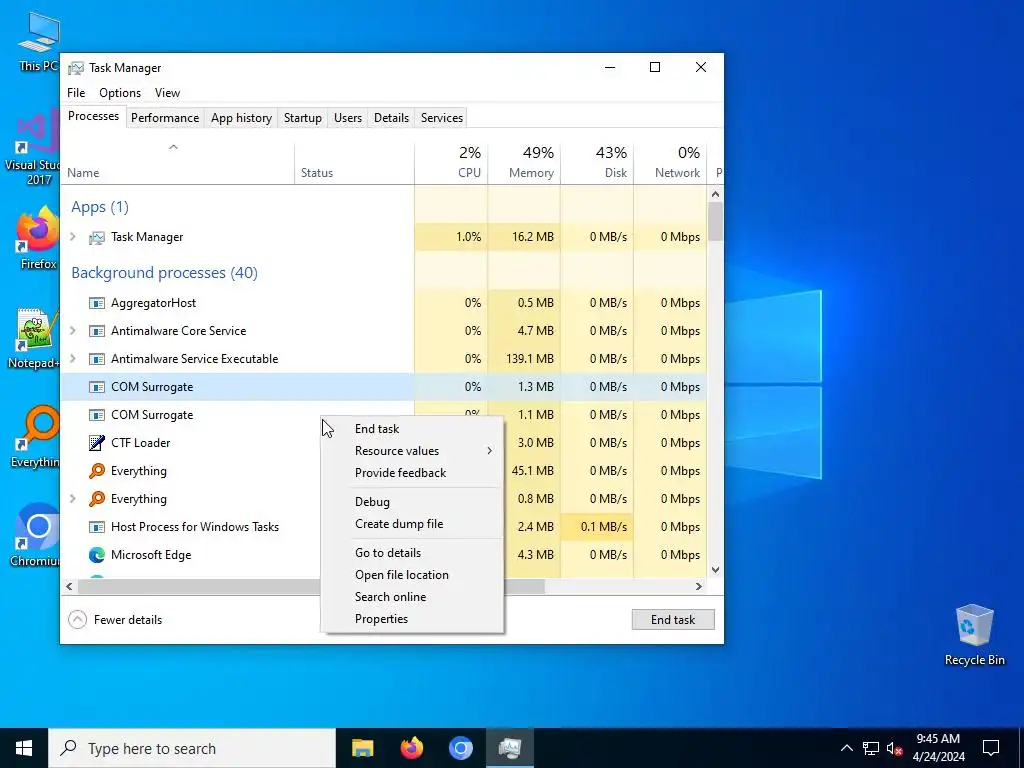This screenshot has height=768, width=1024.
Task: Open Properties from context menu
Action: coord(412,619)
